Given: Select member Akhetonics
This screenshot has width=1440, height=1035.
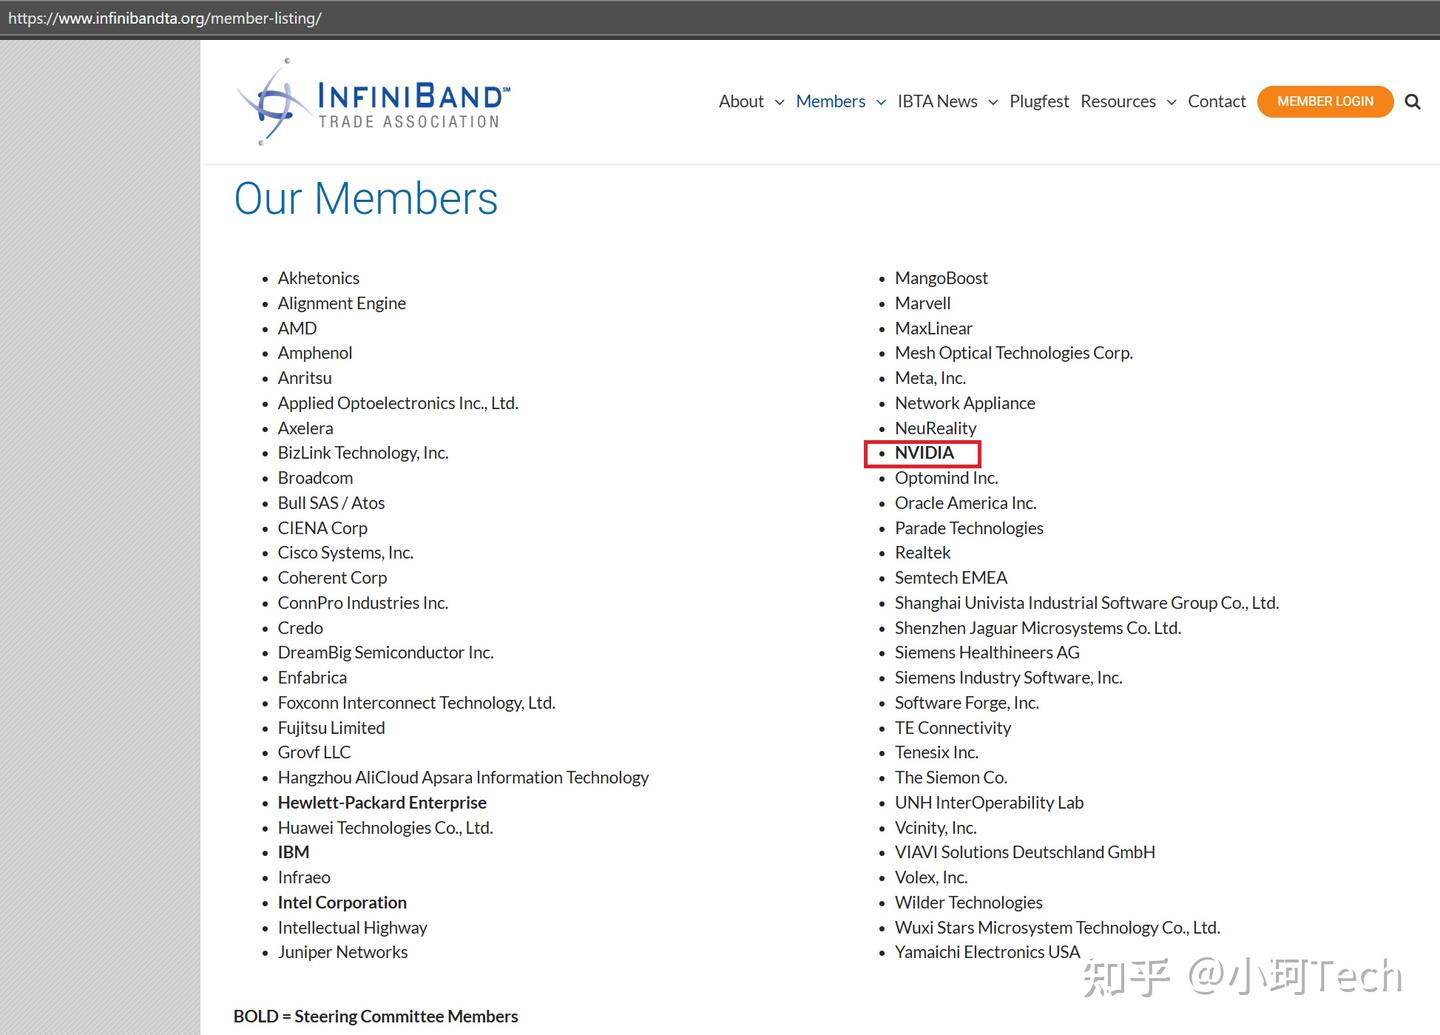Looking at the screenshot, I should (x=318, y=278).
